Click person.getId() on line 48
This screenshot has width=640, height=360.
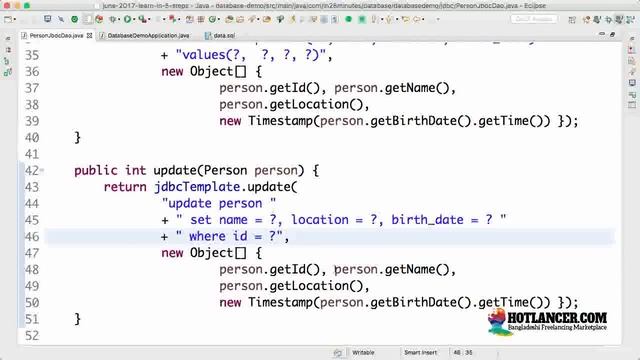pos(269,269)
